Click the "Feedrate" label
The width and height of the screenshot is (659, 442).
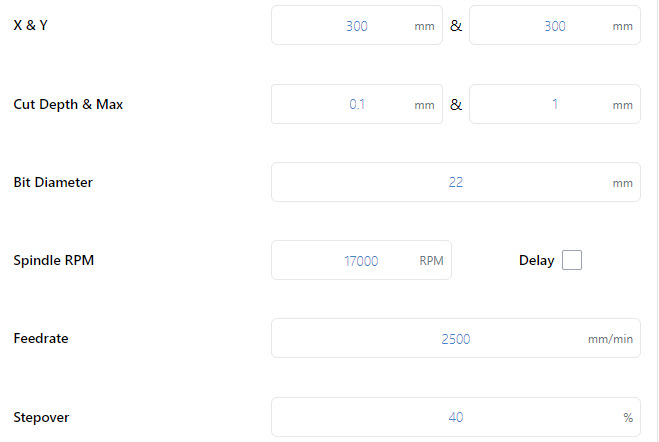[x=41, y=339]
